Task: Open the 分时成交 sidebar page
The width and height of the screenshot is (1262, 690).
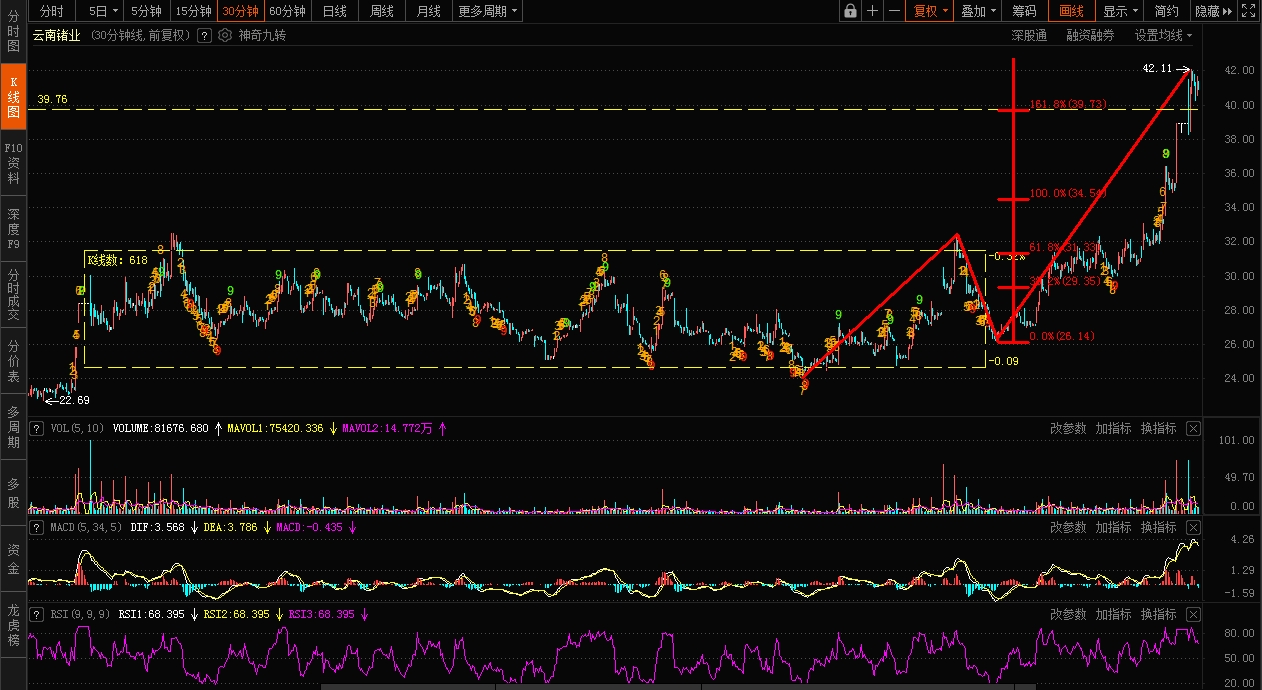Action: (14, 295)
